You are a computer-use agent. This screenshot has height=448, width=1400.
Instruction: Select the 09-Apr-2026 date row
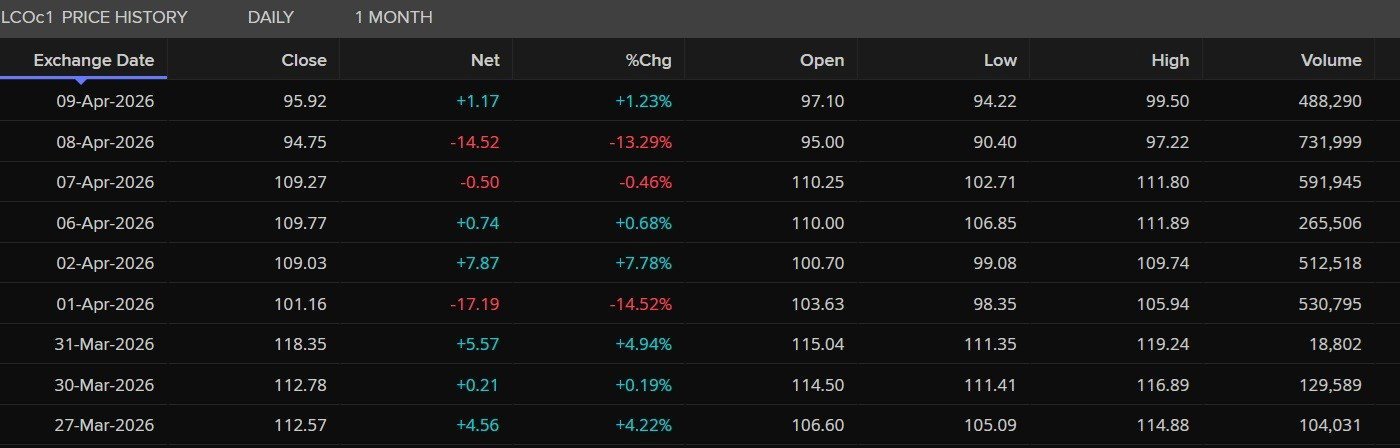[105, 101]
